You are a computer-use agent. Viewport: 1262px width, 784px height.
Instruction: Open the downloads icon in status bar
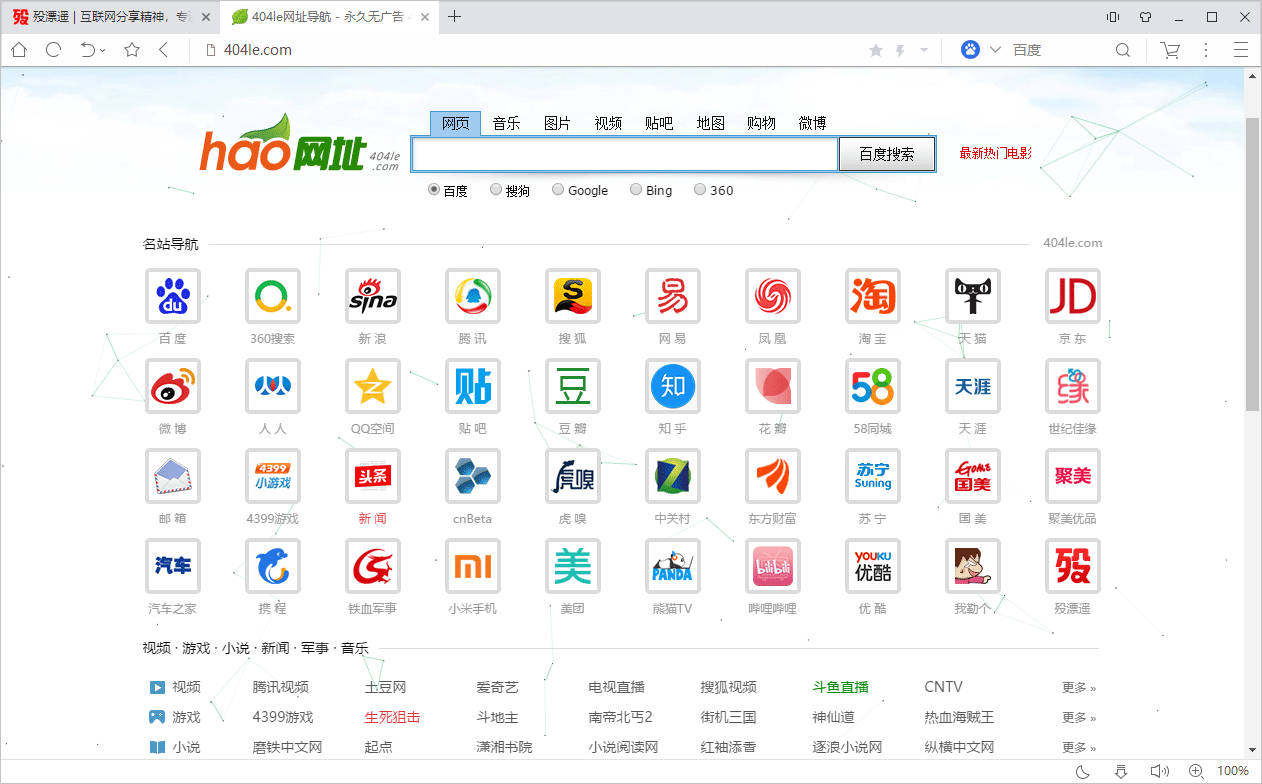(1121, 771)
